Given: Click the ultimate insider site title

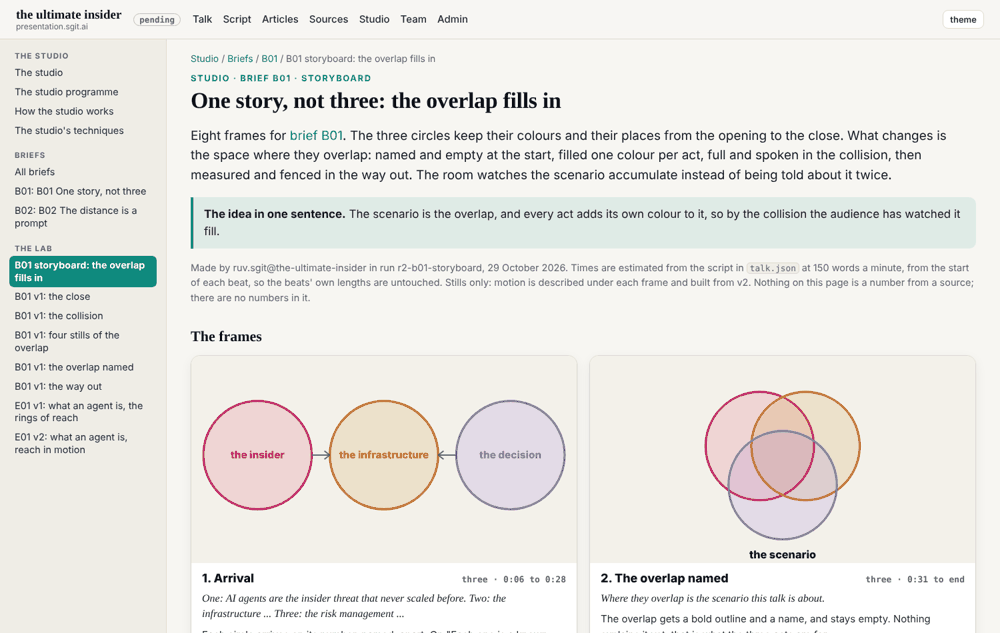Looking at the screenshot, I should tap(68, 14).
